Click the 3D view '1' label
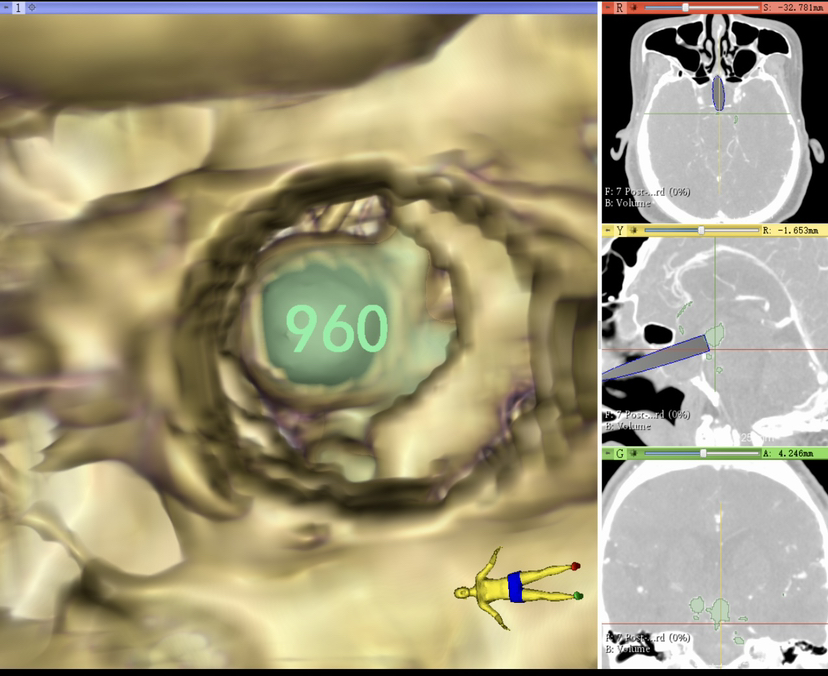The width and height of the screenshot is (828, 676). (17, 7)
